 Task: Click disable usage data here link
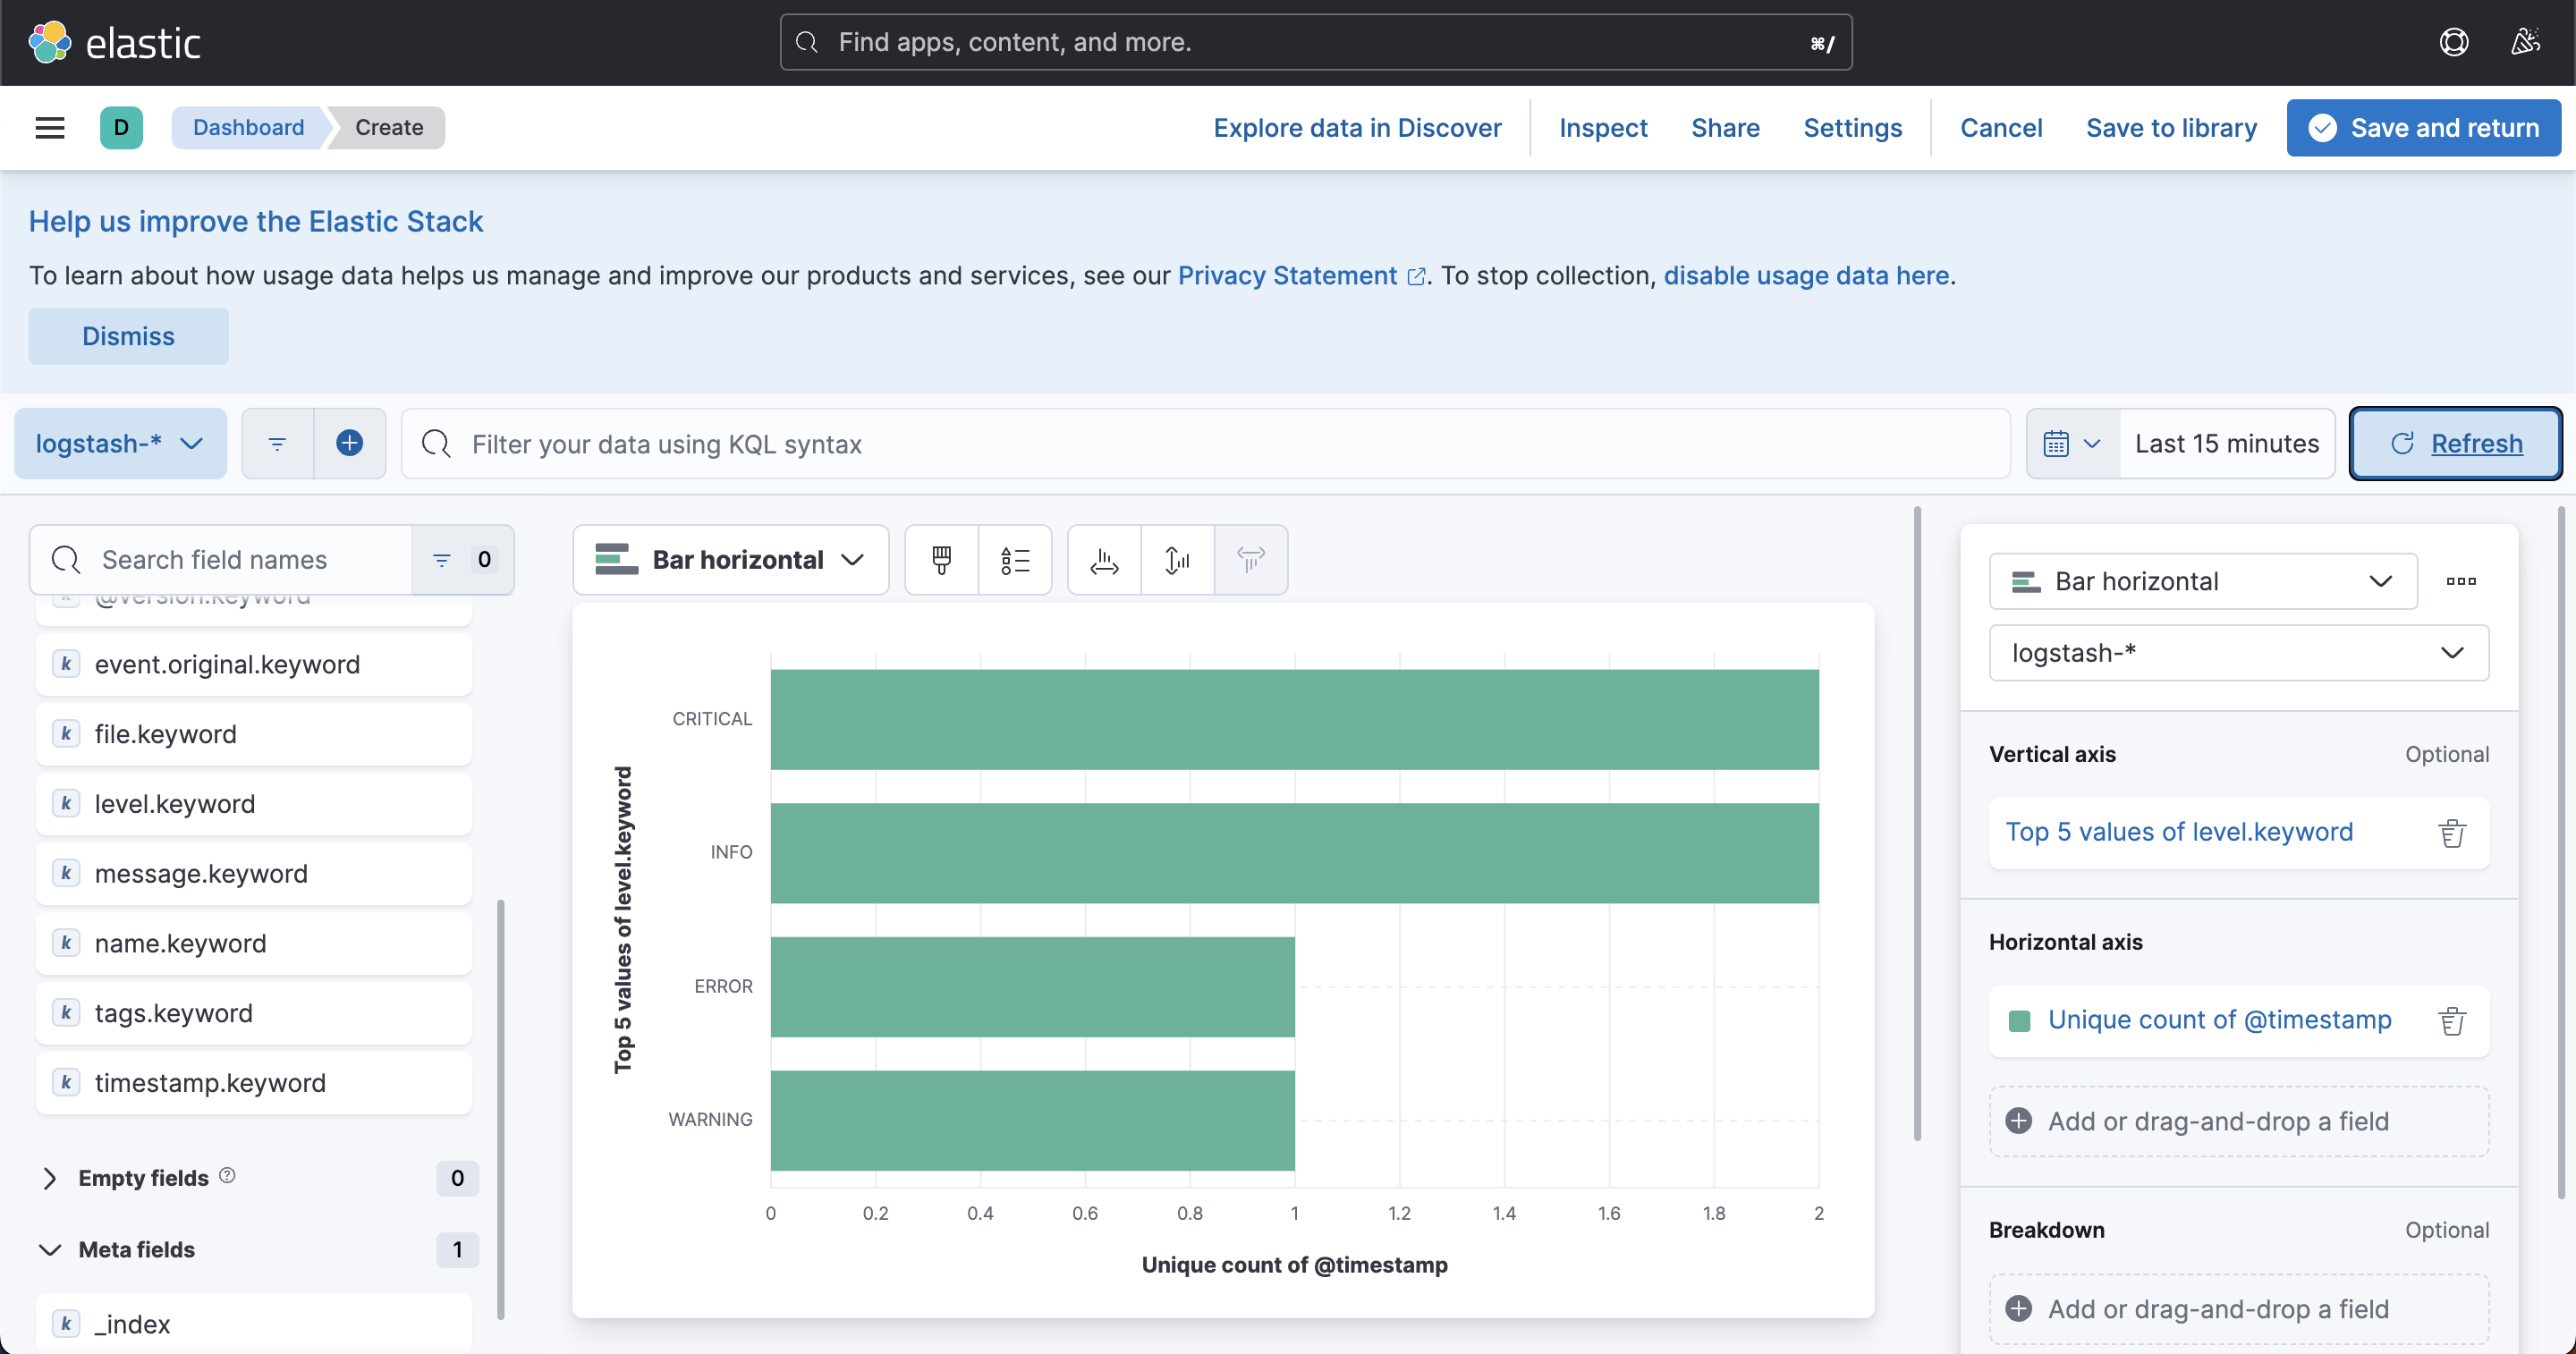pos(1806,275)
